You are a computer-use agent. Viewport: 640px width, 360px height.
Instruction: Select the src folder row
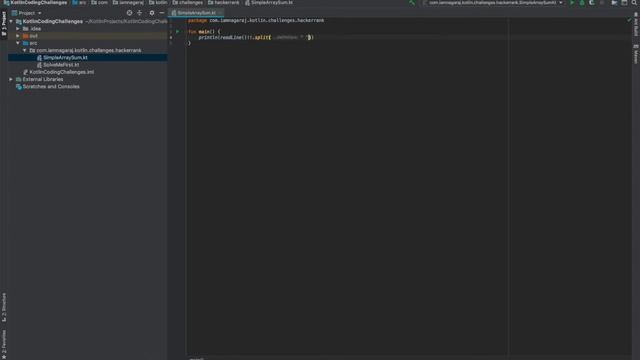tap(88, 43)
